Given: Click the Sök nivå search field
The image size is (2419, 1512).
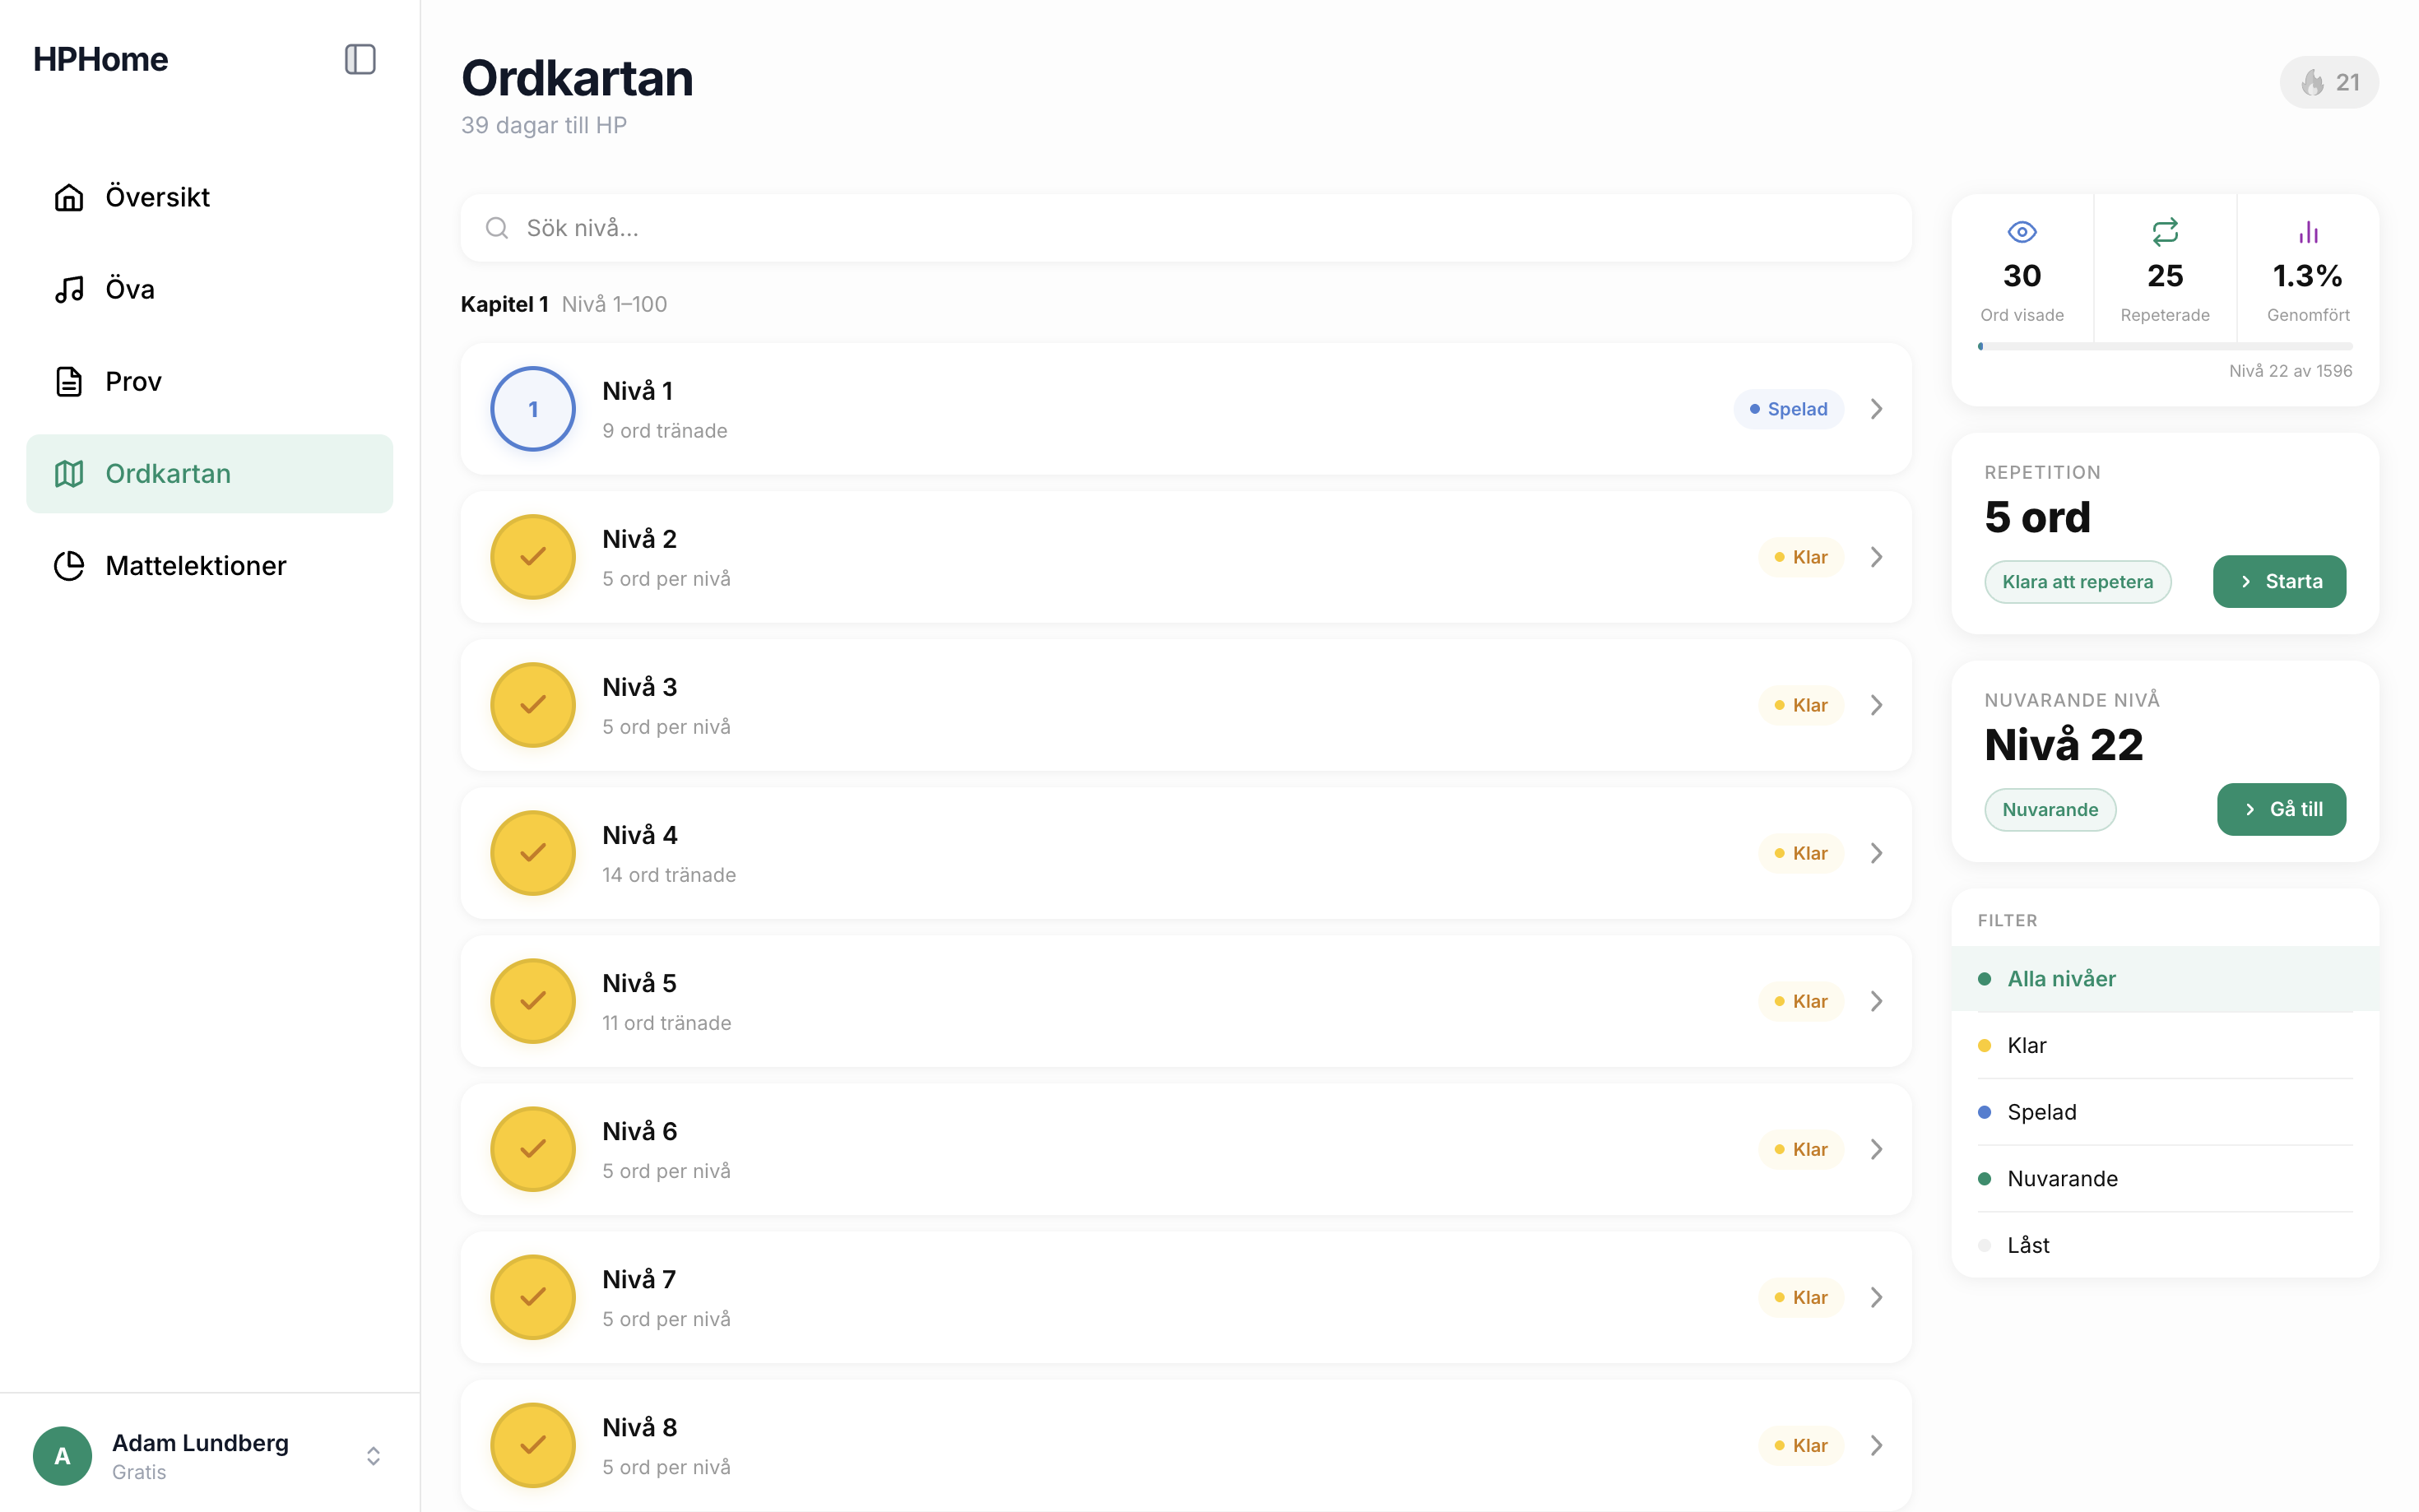Looking at the screenshot, I should pyautogui.click(x=1184, y=227).
